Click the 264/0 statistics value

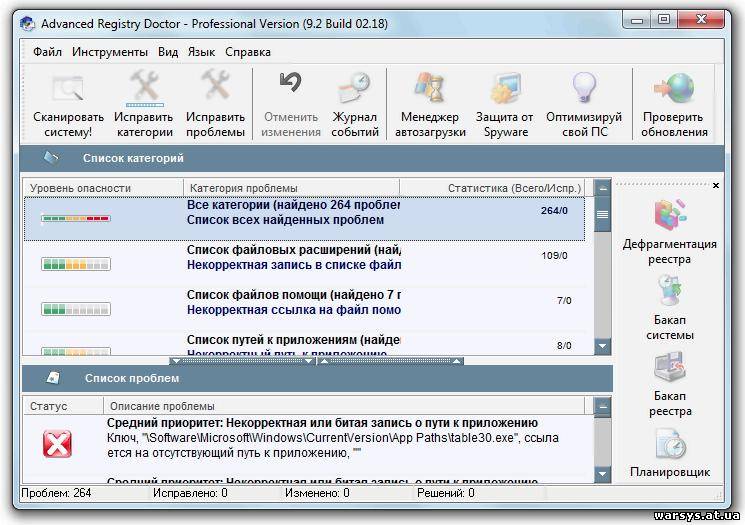(x=554, y=210)
